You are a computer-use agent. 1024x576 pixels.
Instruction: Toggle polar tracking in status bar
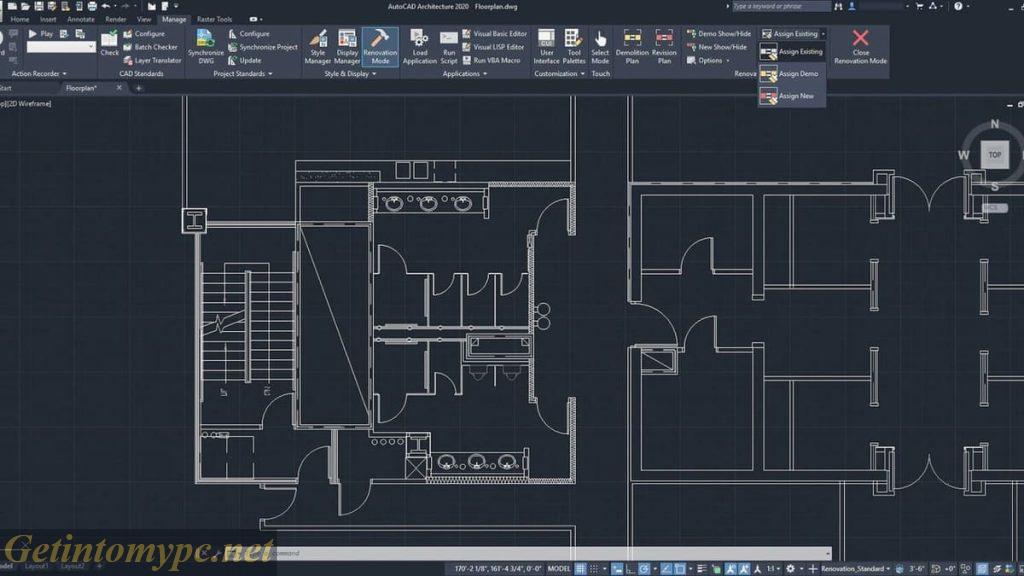[x=644, y=569]
